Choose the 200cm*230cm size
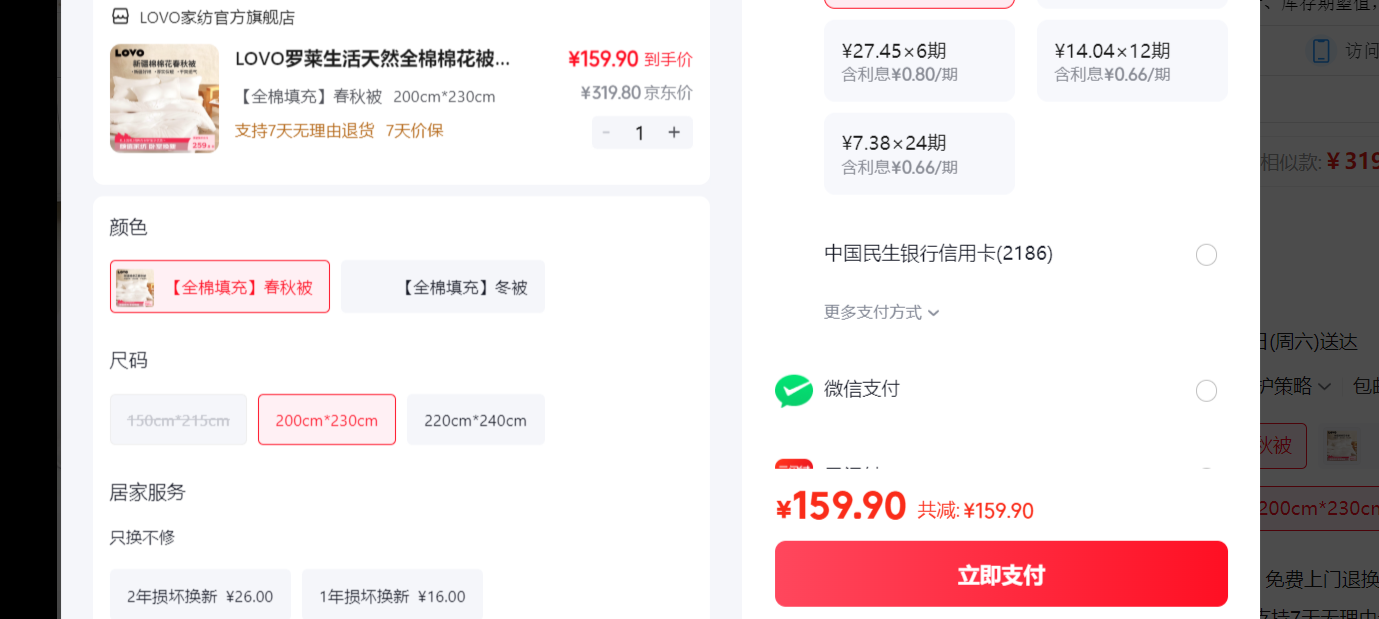This screenshot has height=619, width=1379. (x=327, y=420)
